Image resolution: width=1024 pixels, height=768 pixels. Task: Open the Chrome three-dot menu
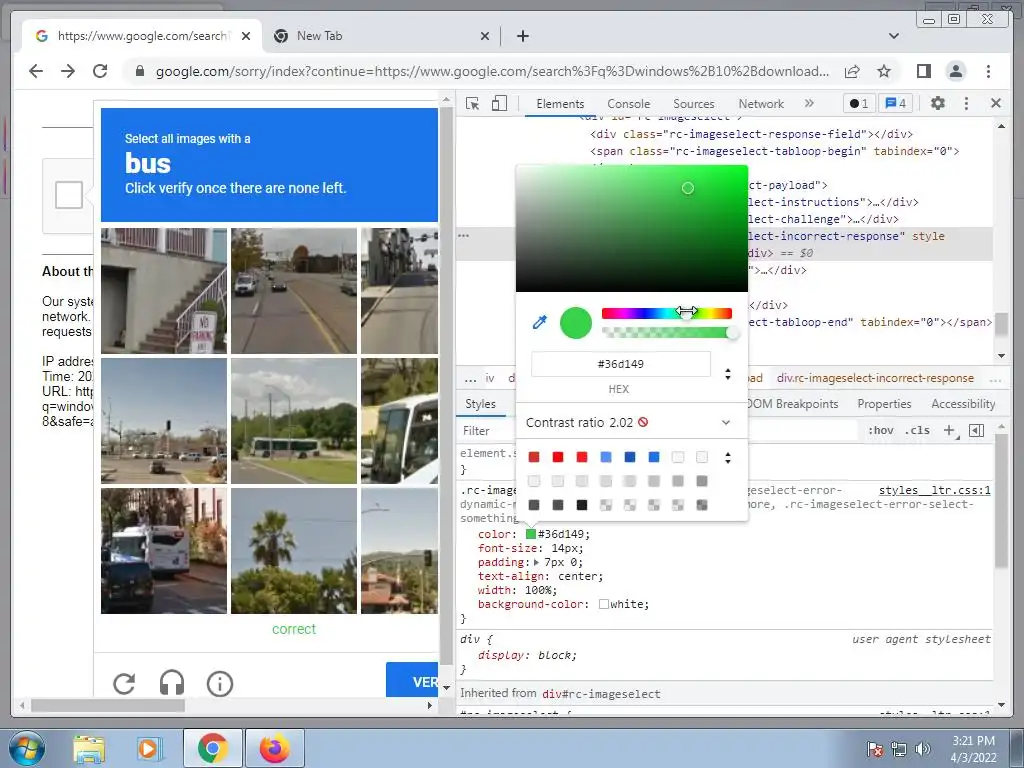point(988,71)
